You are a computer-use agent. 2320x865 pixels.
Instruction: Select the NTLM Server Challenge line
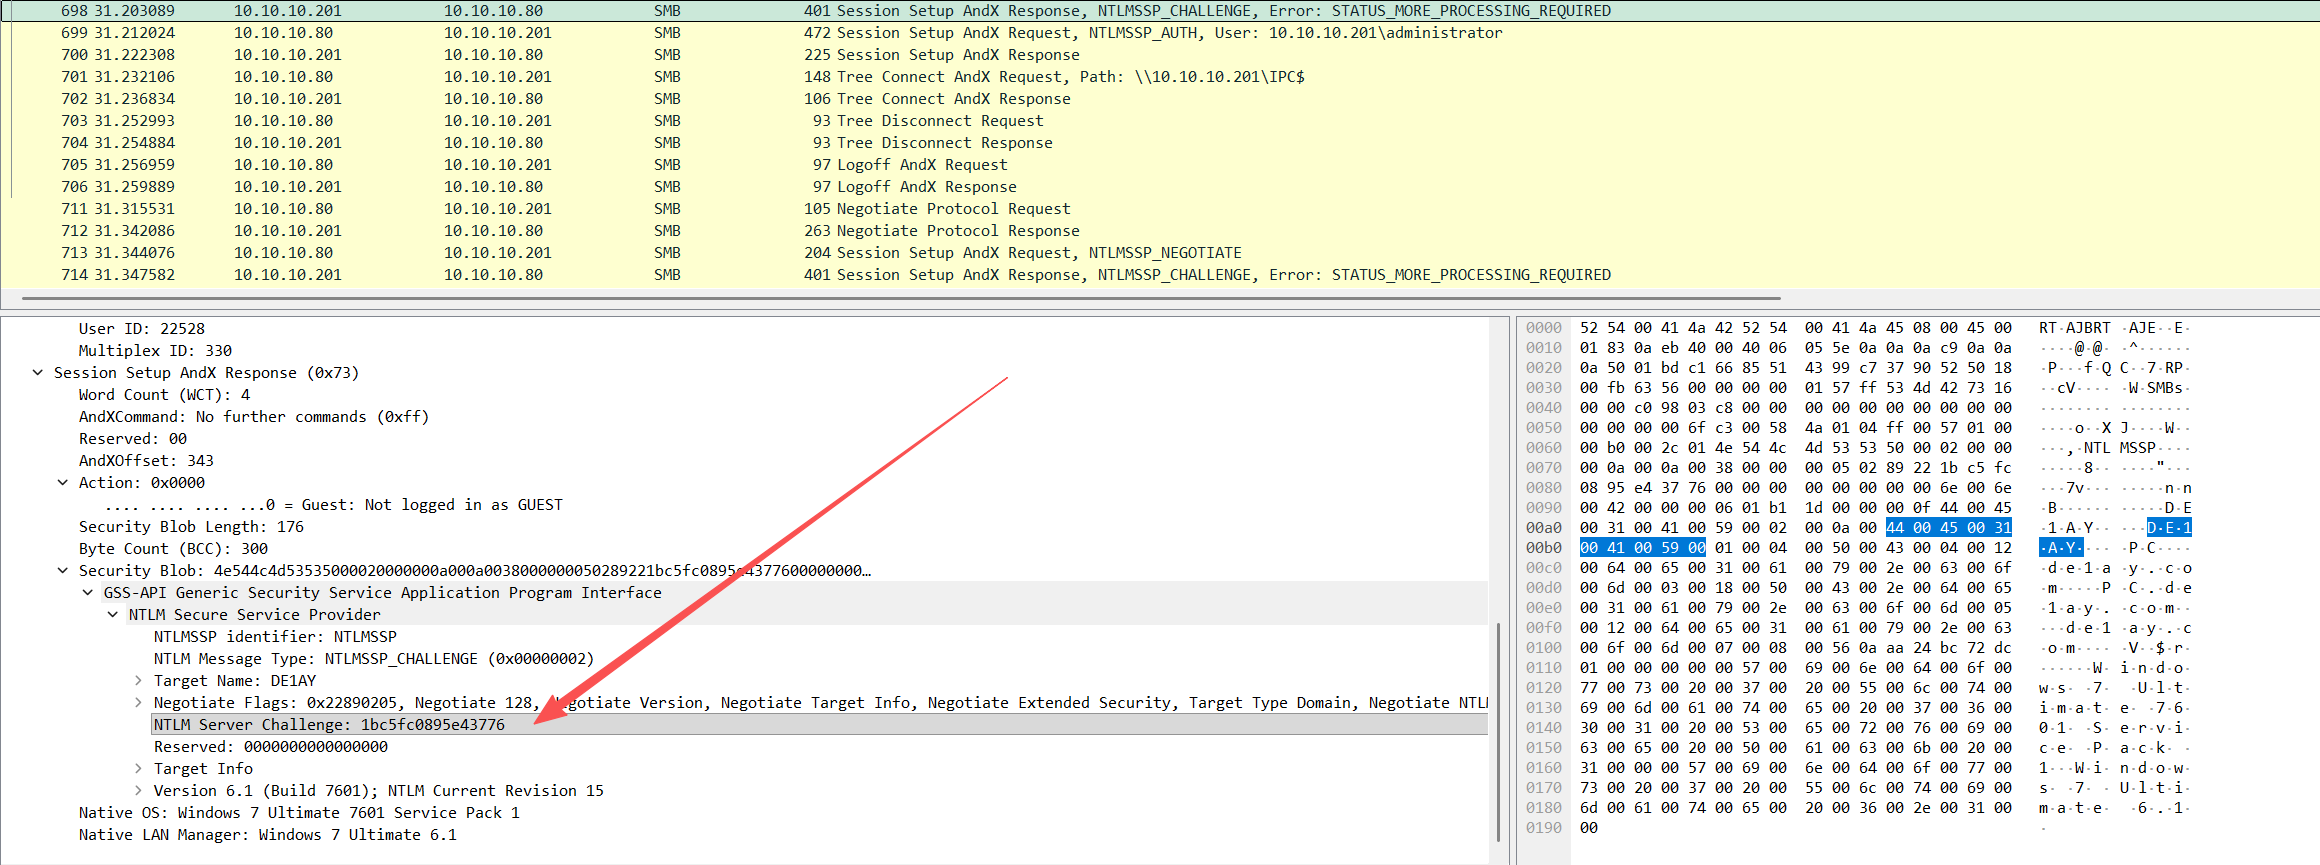coord(330,725)
